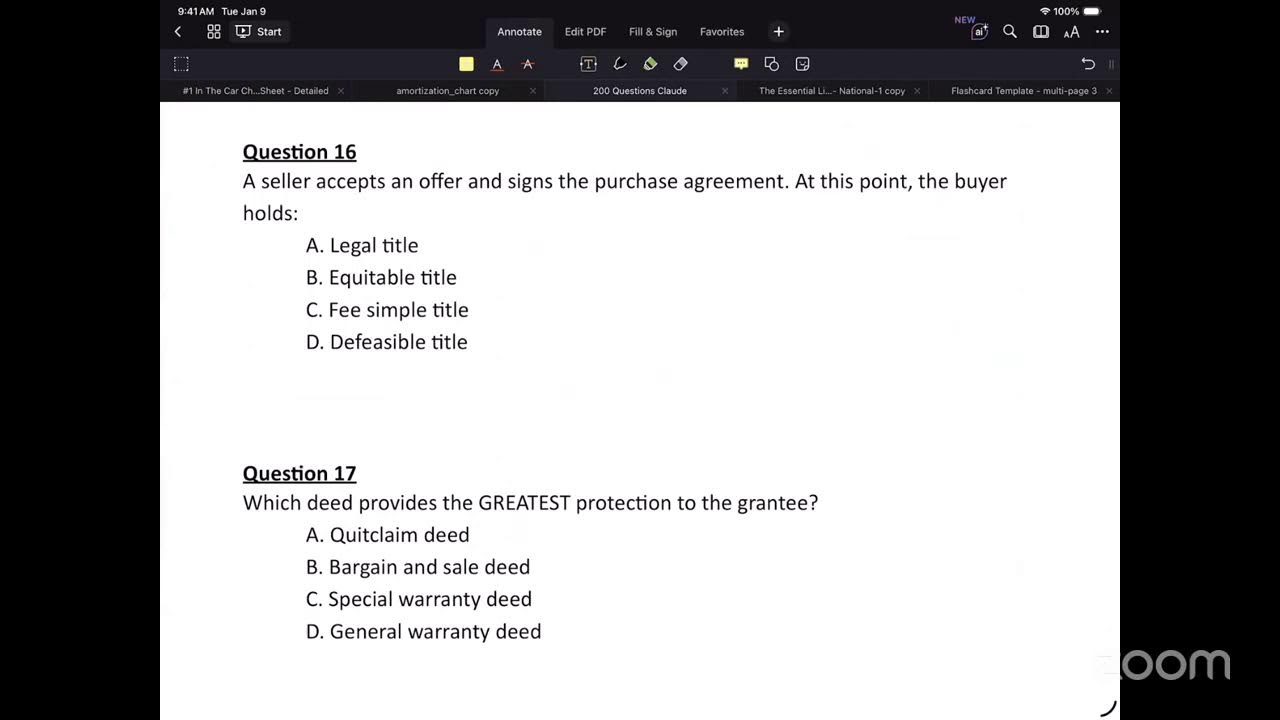The image size is (1280, 720).
Task: Close the '#1 In The Car Ch...Sheet' tab
Action: [341, 91]
